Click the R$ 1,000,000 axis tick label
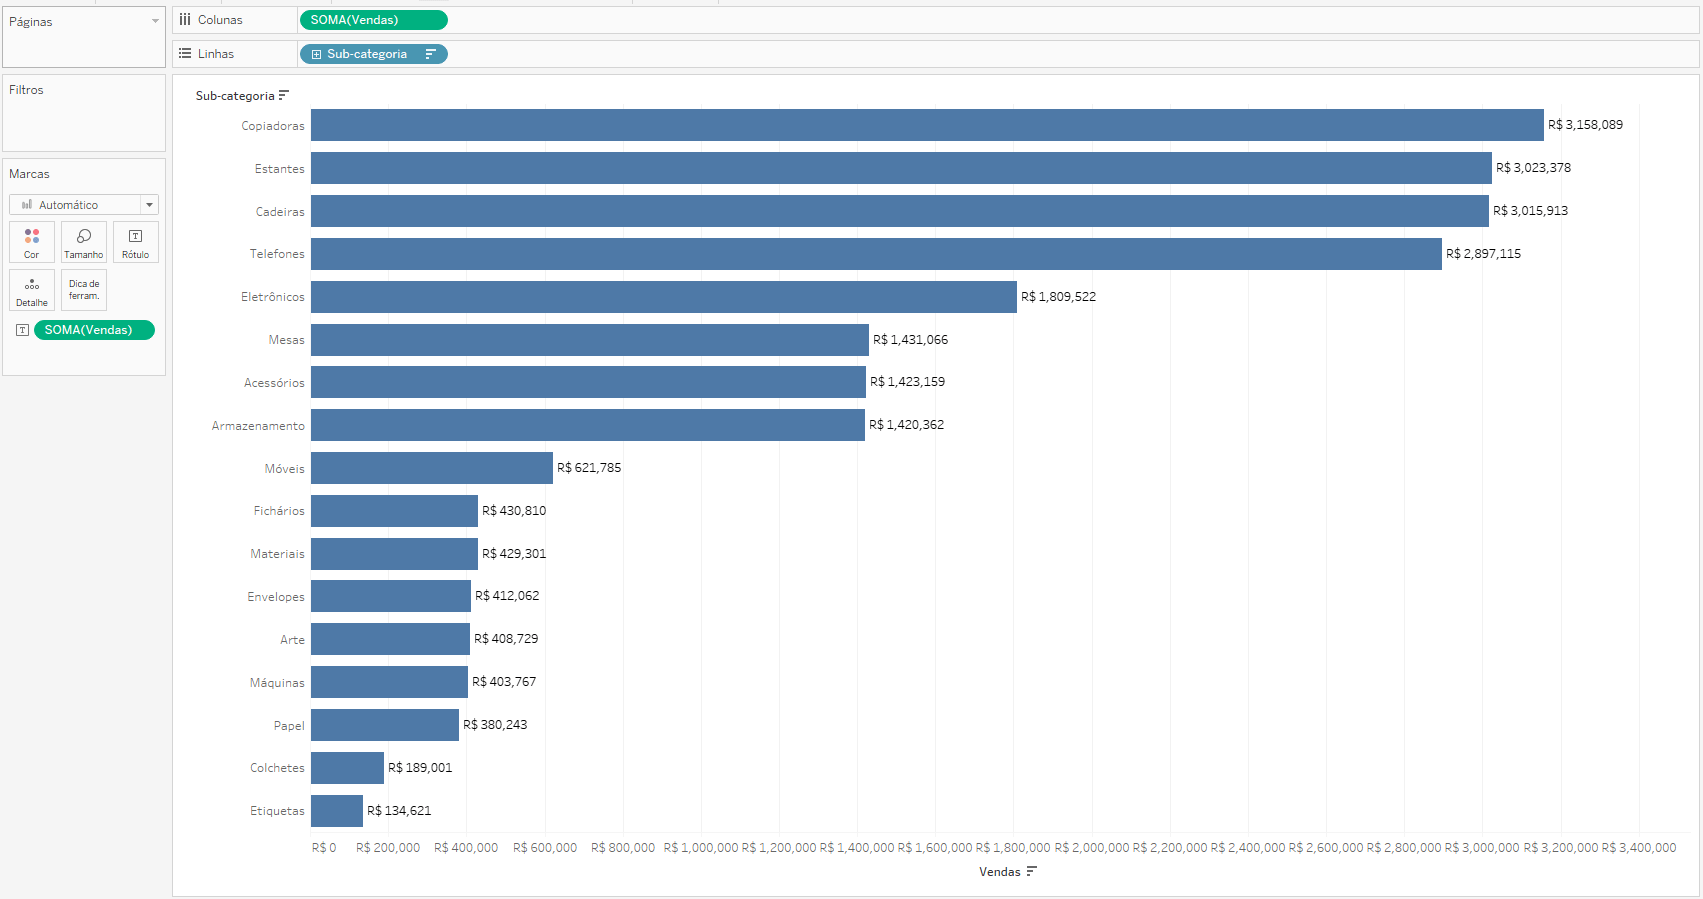 point(701,848)
